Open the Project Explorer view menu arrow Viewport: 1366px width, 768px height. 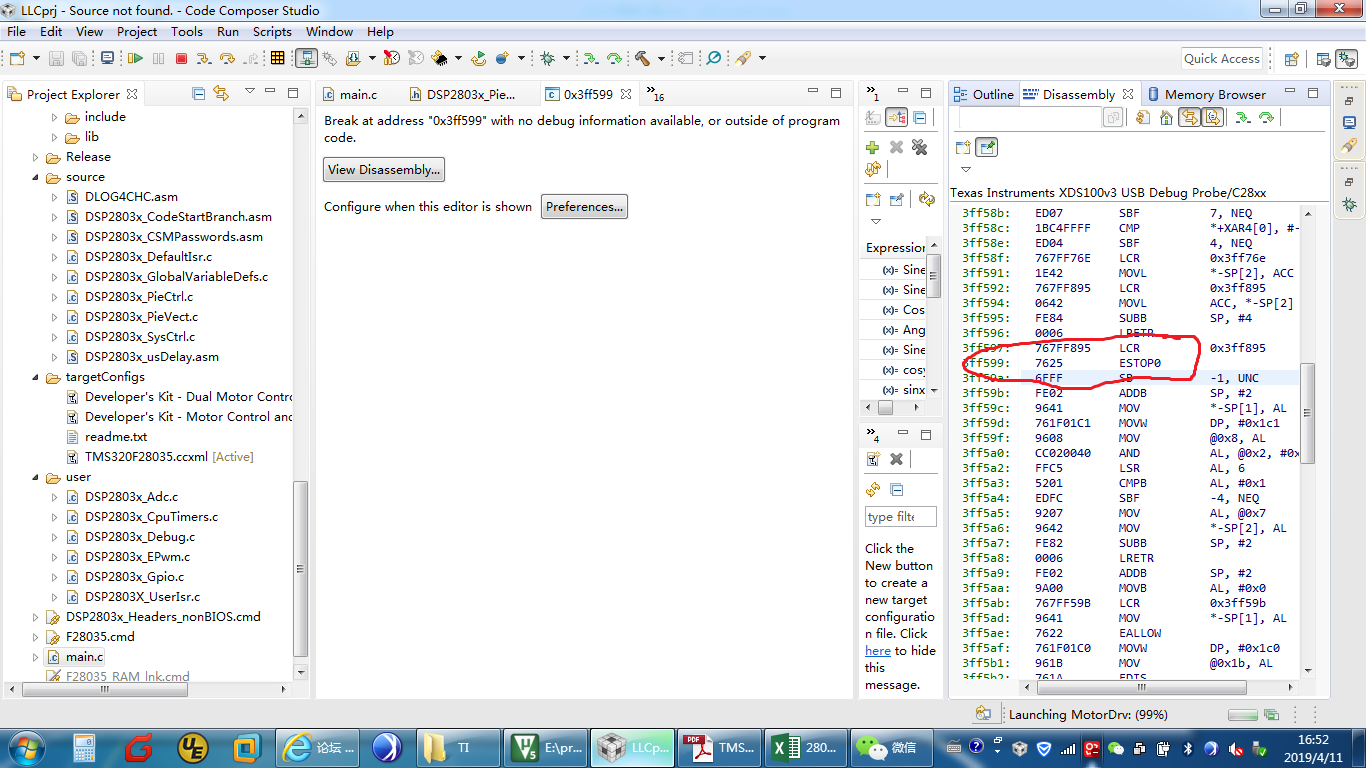pos(249,92)
